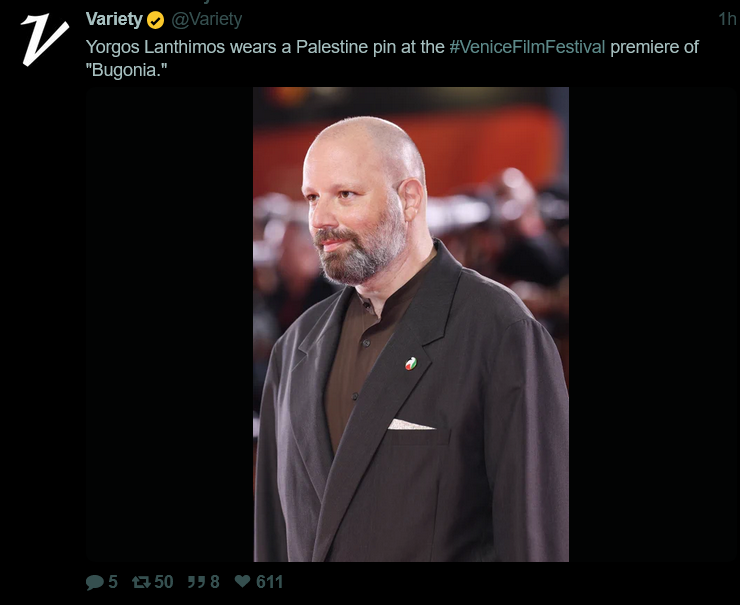Click the black media area left of photo
Image resolution: width=740 pixels, height=605 pixels.
click(x=169, y=324)
